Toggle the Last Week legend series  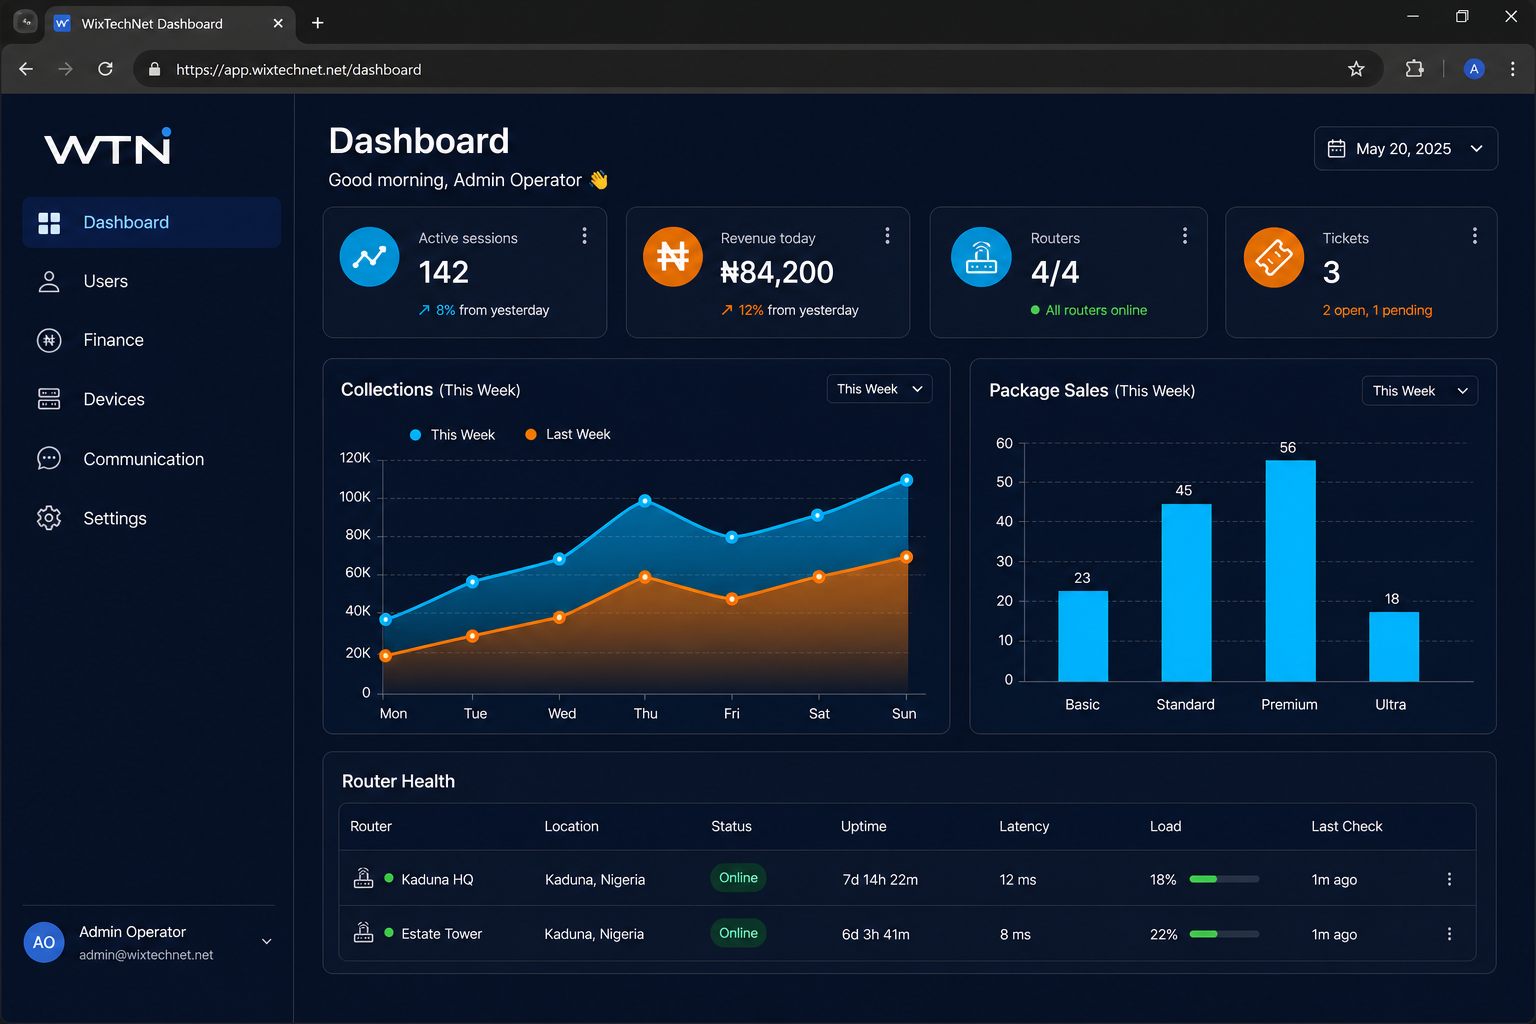[568, 435]
